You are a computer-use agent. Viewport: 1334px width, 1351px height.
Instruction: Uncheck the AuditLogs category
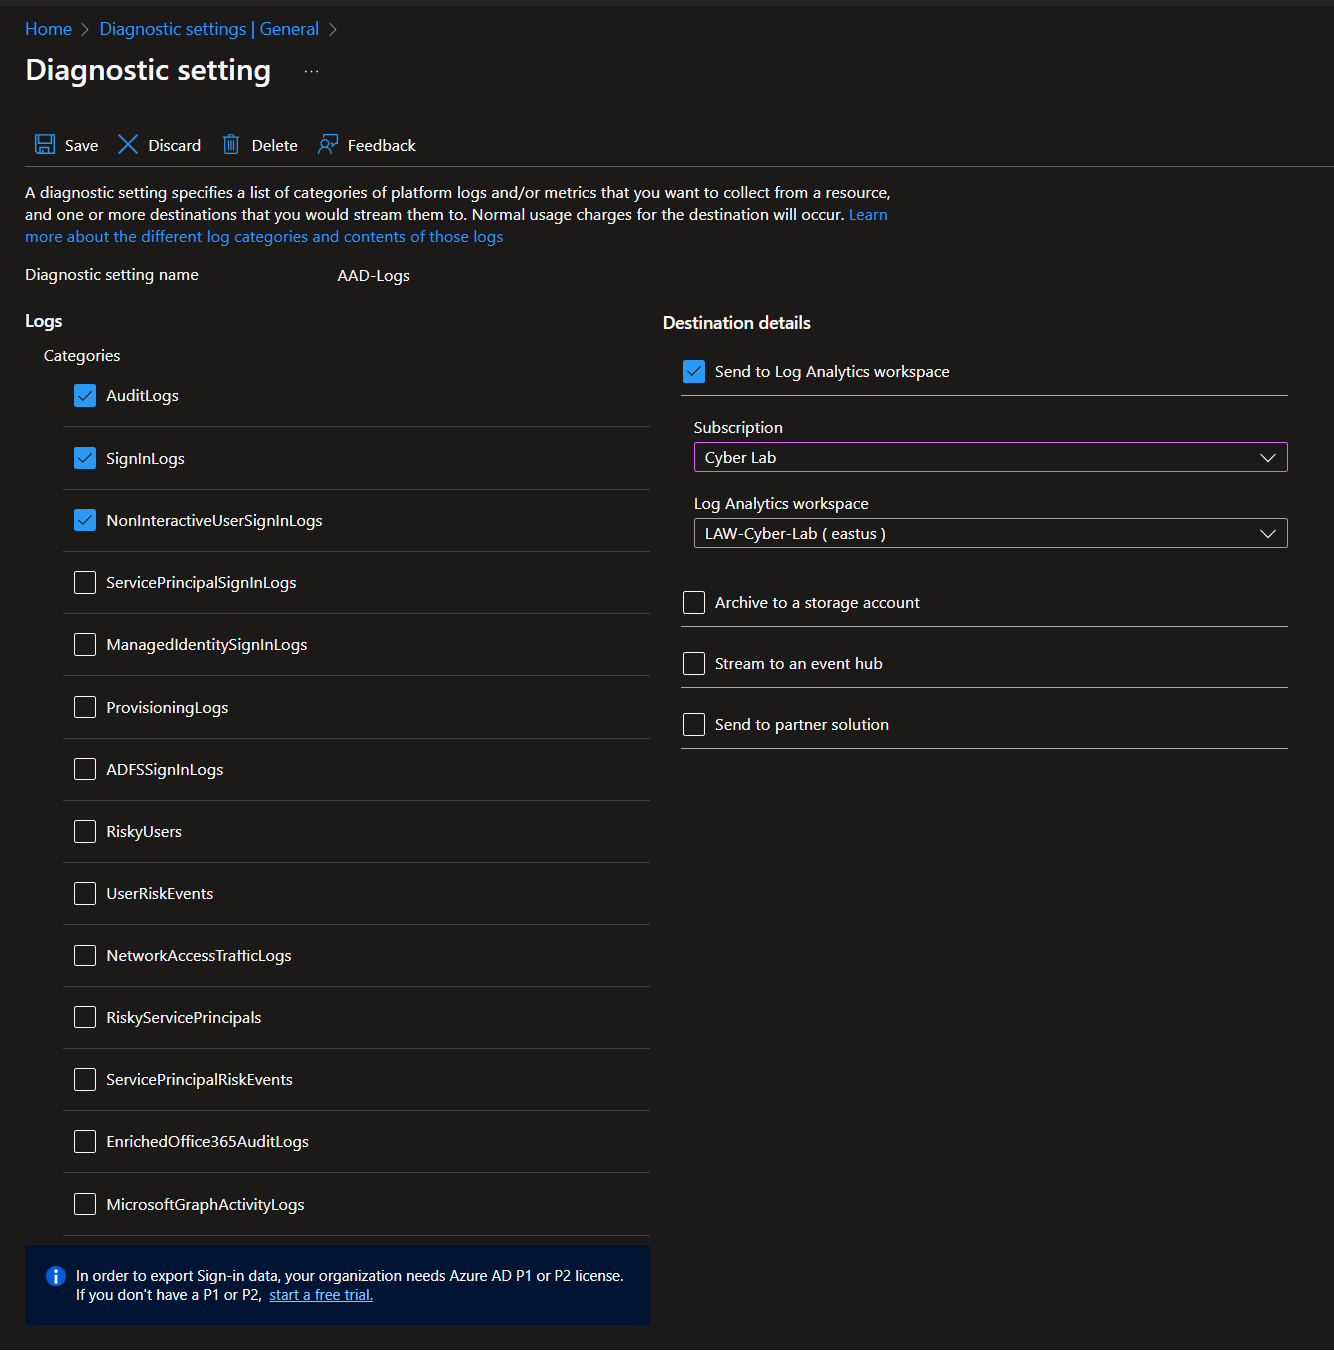point(85,396)
